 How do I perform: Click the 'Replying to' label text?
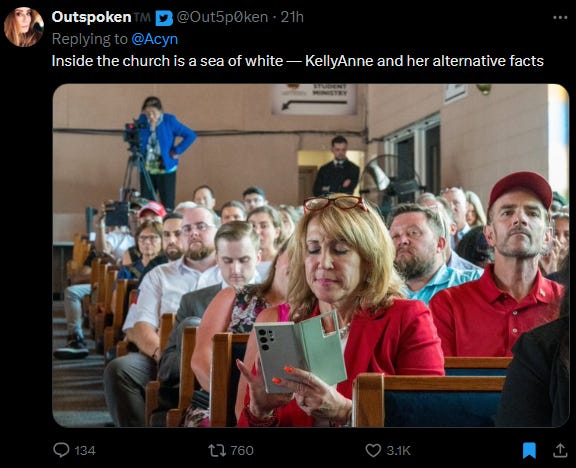(90, 39)
